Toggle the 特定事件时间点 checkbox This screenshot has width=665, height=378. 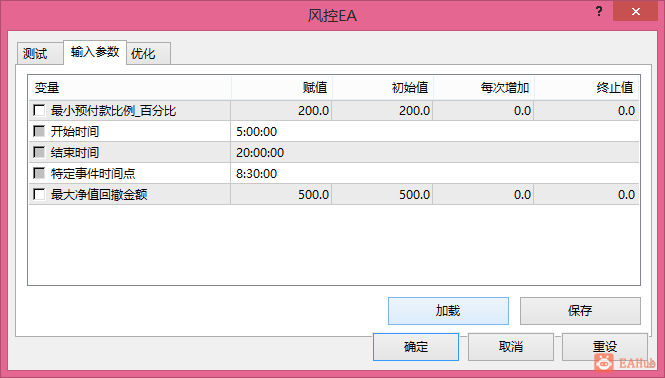click(x=39, y=173)
